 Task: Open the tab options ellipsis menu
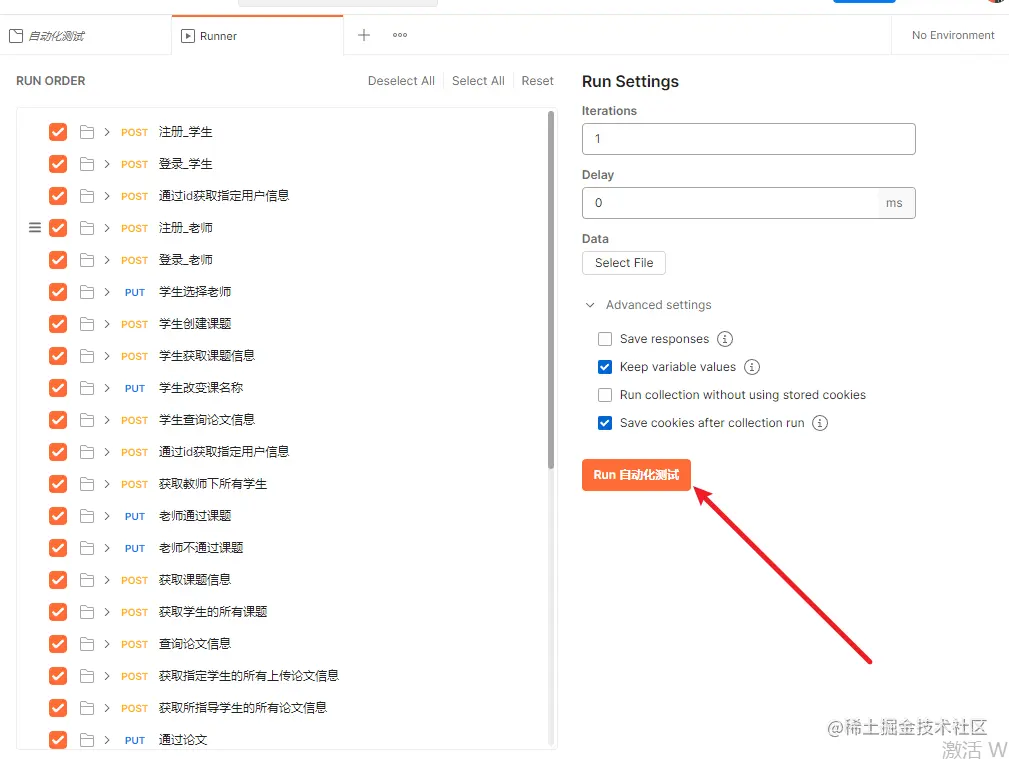[400, 35]
